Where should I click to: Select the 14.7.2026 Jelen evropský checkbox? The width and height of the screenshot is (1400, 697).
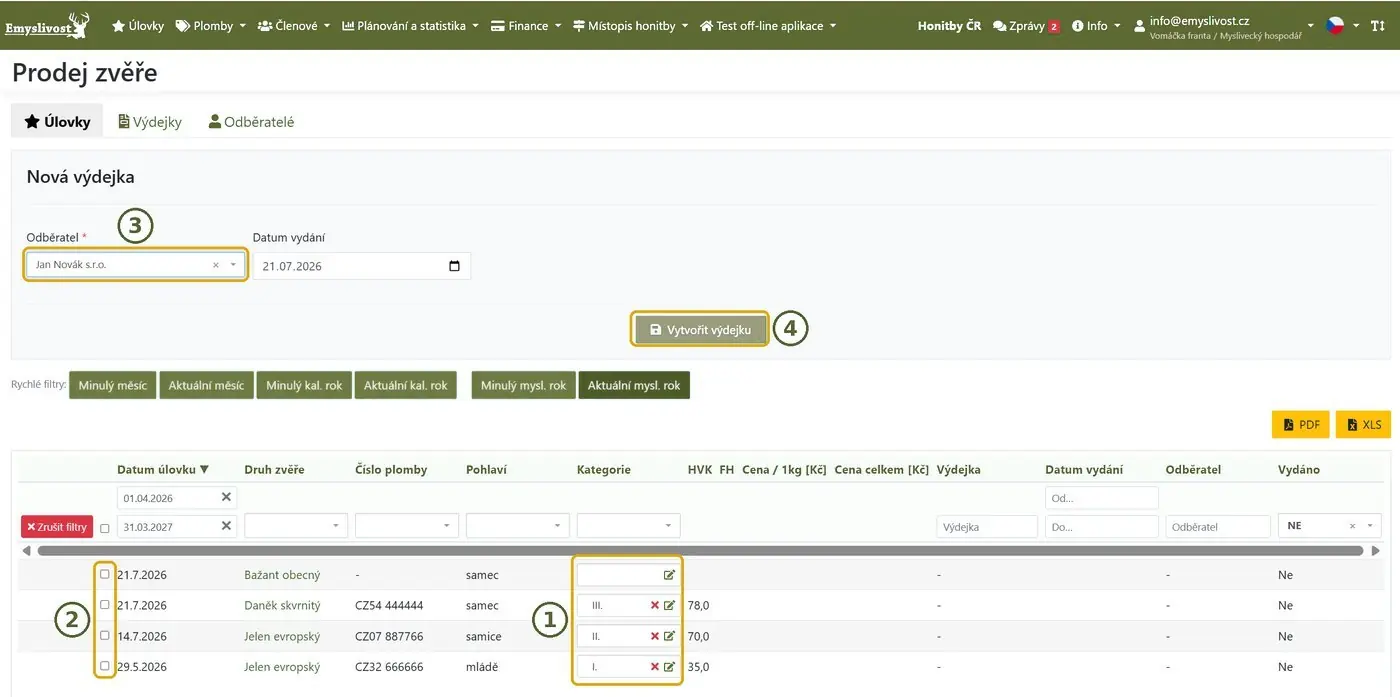(105, 635)
